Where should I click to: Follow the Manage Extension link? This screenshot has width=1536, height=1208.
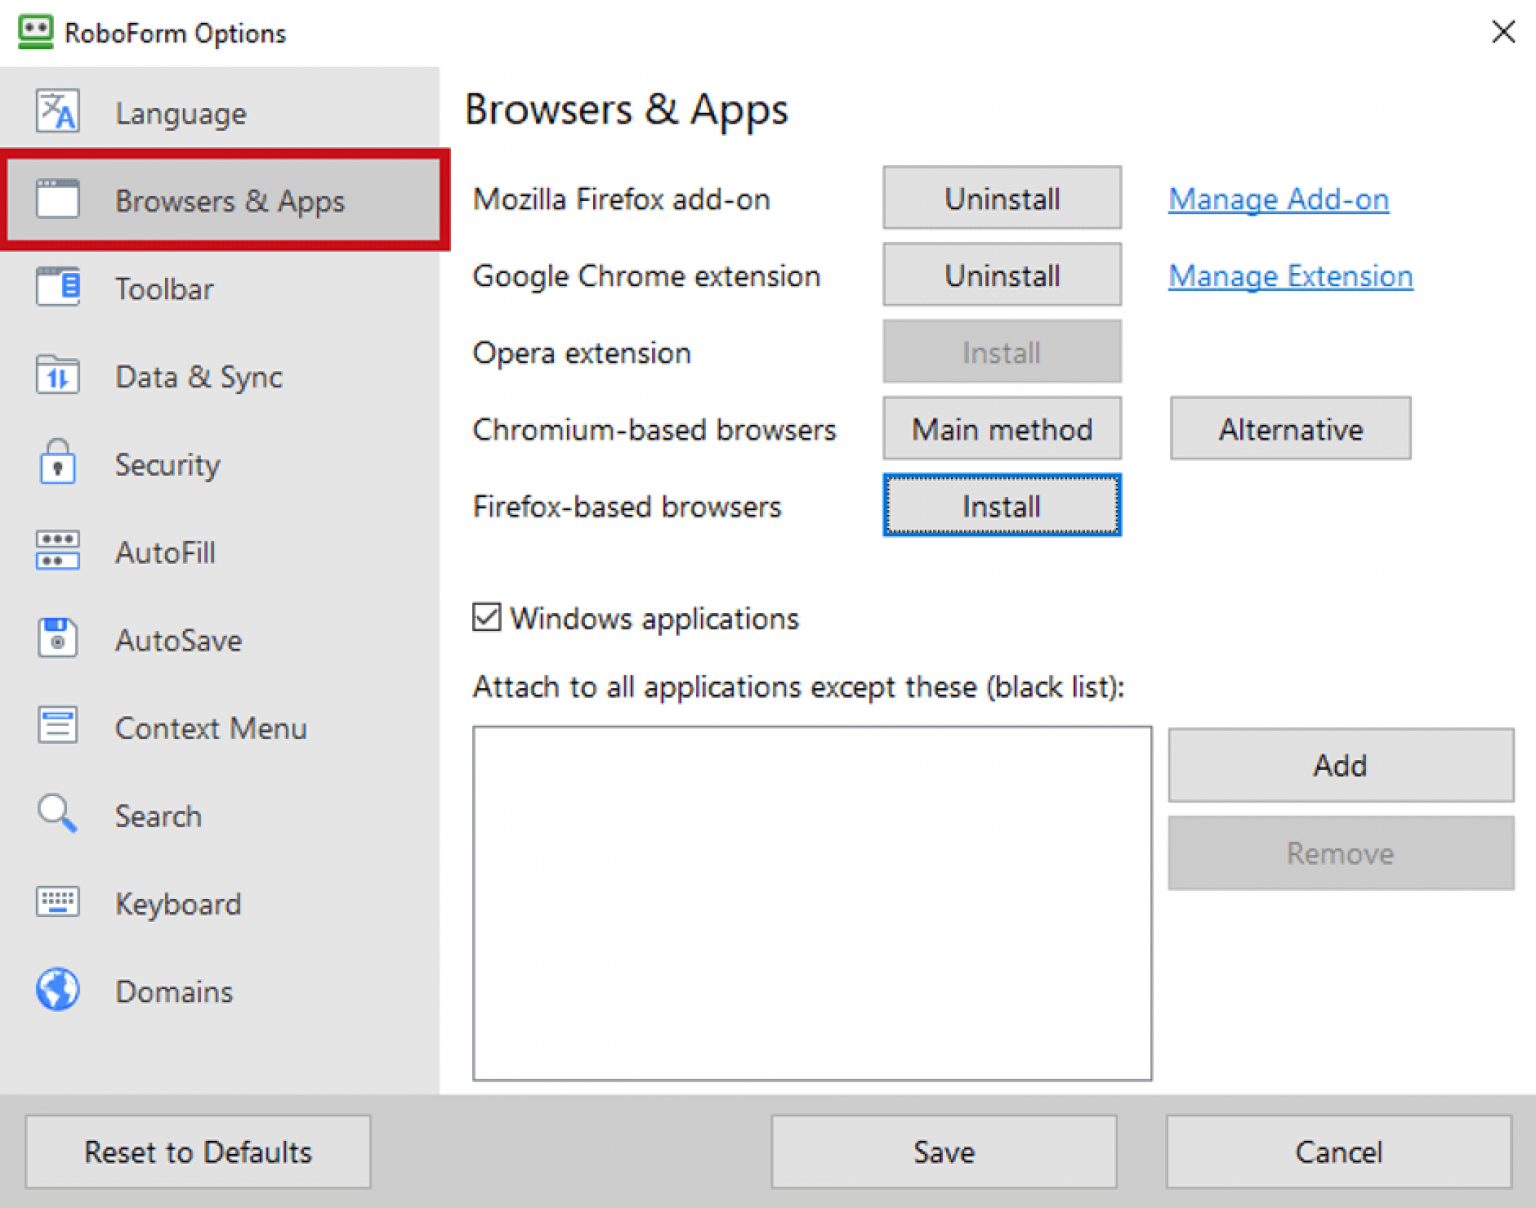tap(1290, 276)
